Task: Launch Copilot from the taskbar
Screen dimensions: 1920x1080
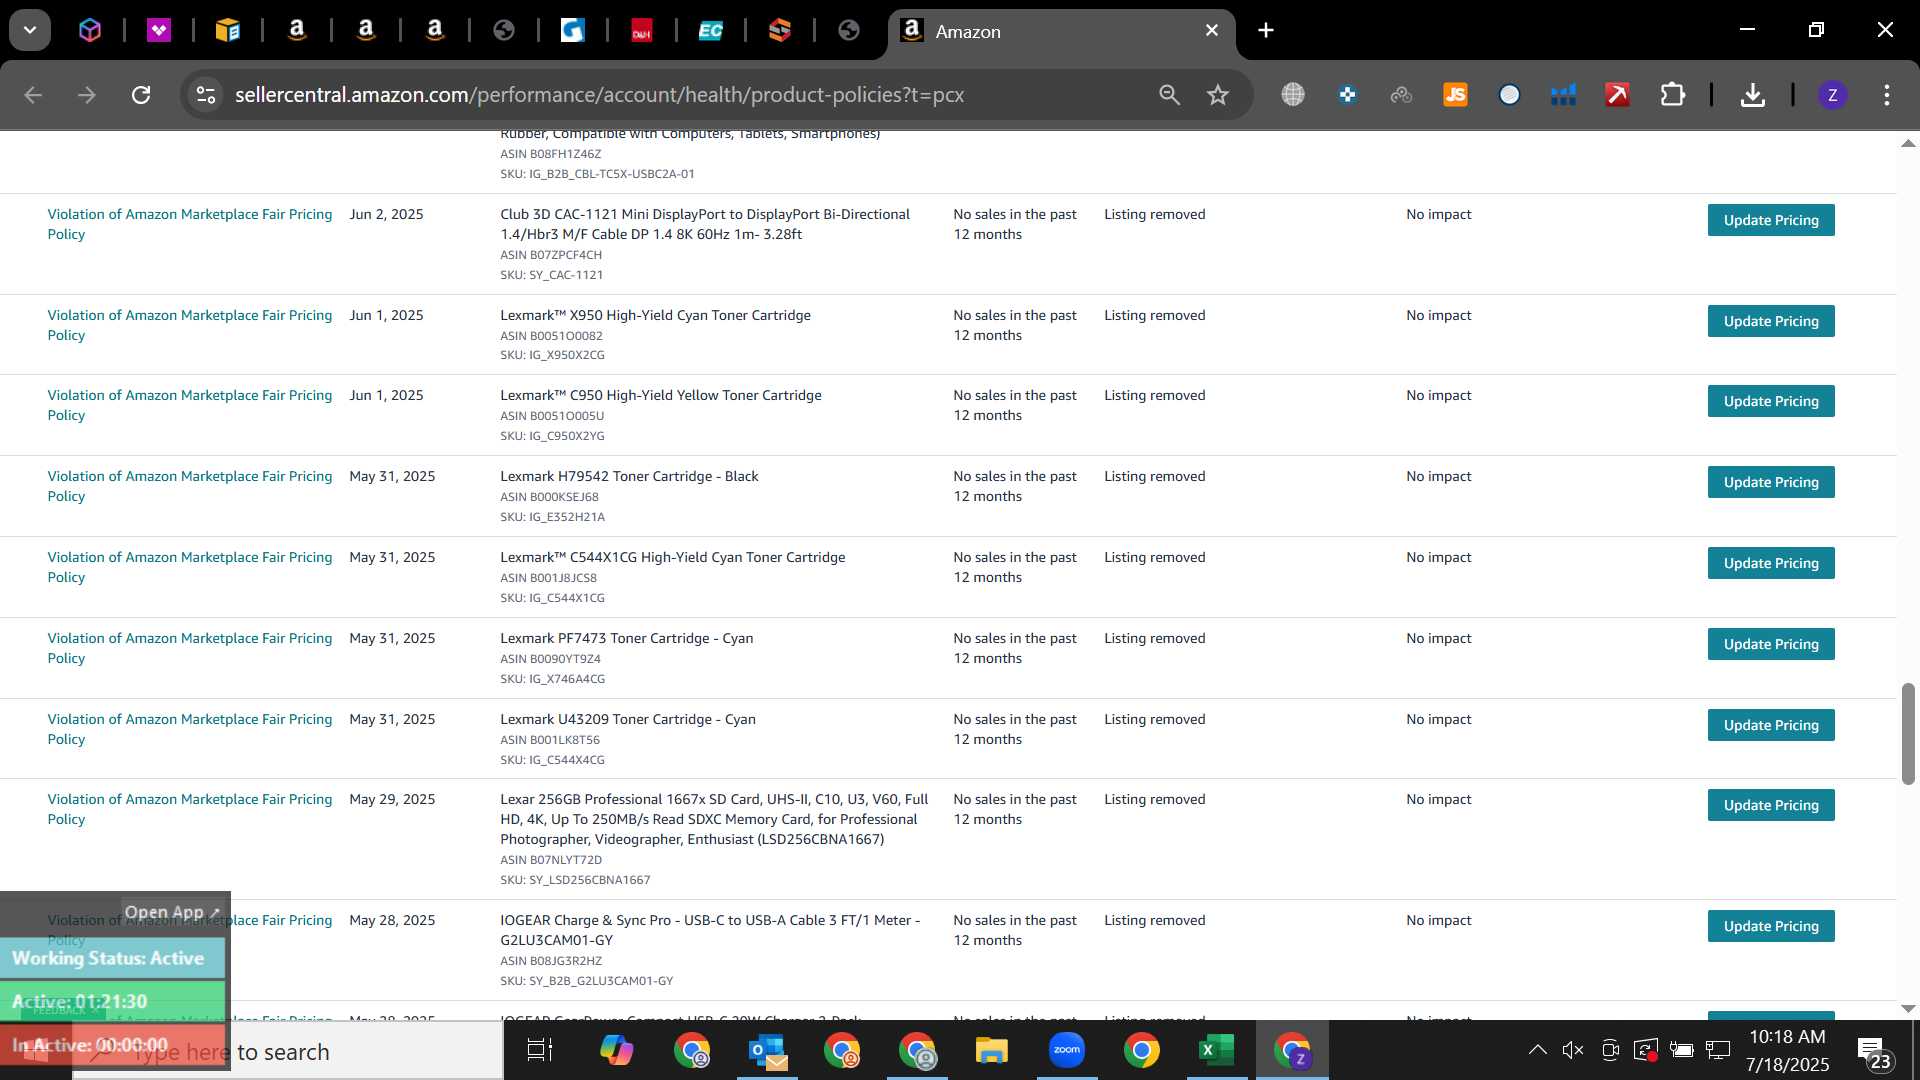Action: (x=616, y=1050)
